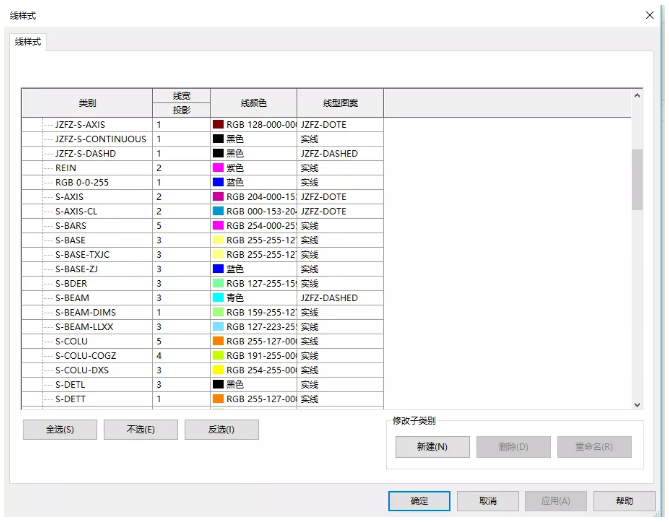Open the line pattern cell for S-BARS
The width and height of the screenshot is (669, 522).
click(340, 226)
